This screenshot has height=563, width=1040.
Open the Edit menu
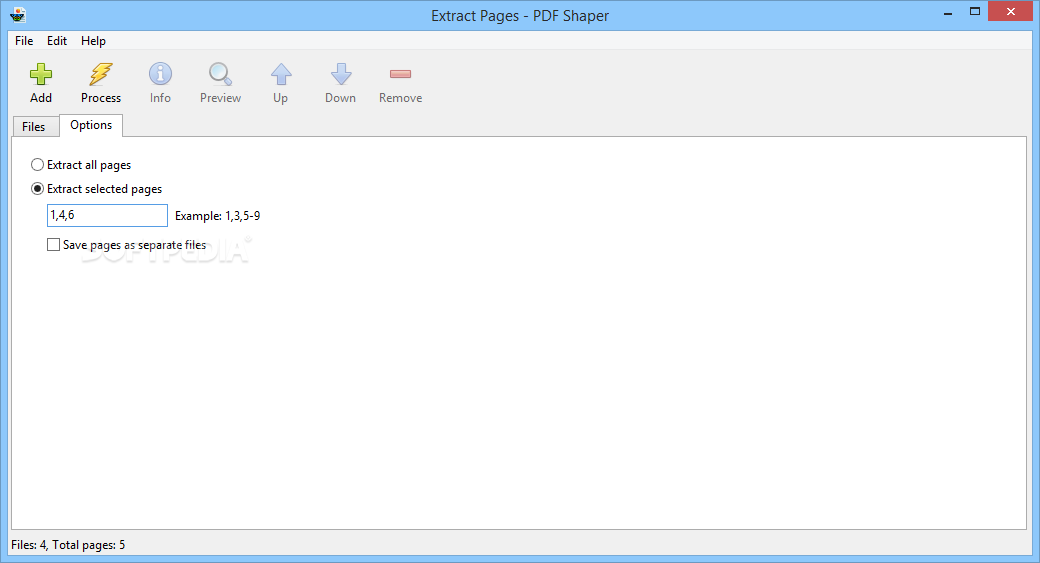point(56,40)
